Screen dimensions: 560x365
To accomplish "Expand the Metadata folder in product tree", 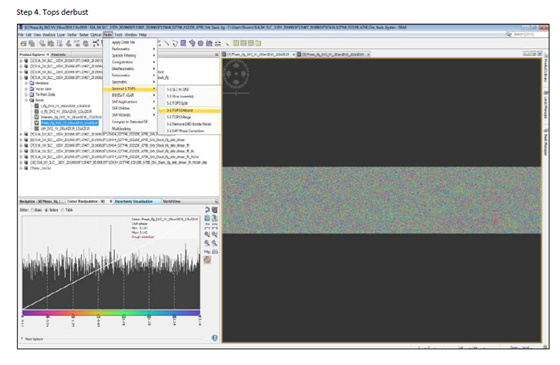I will 26,83.
